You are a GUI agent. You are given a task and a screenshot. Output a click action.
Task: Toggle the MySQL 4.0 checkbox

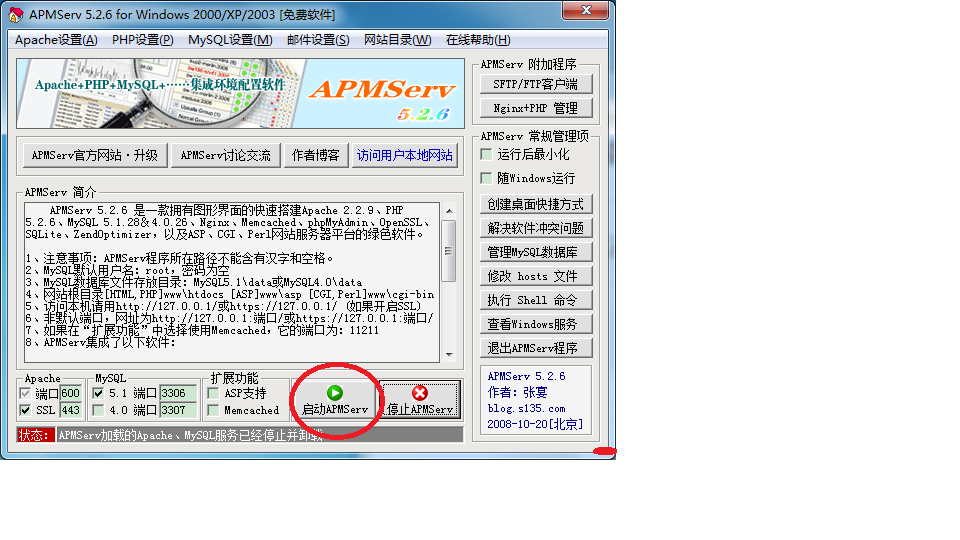[98, 410]
